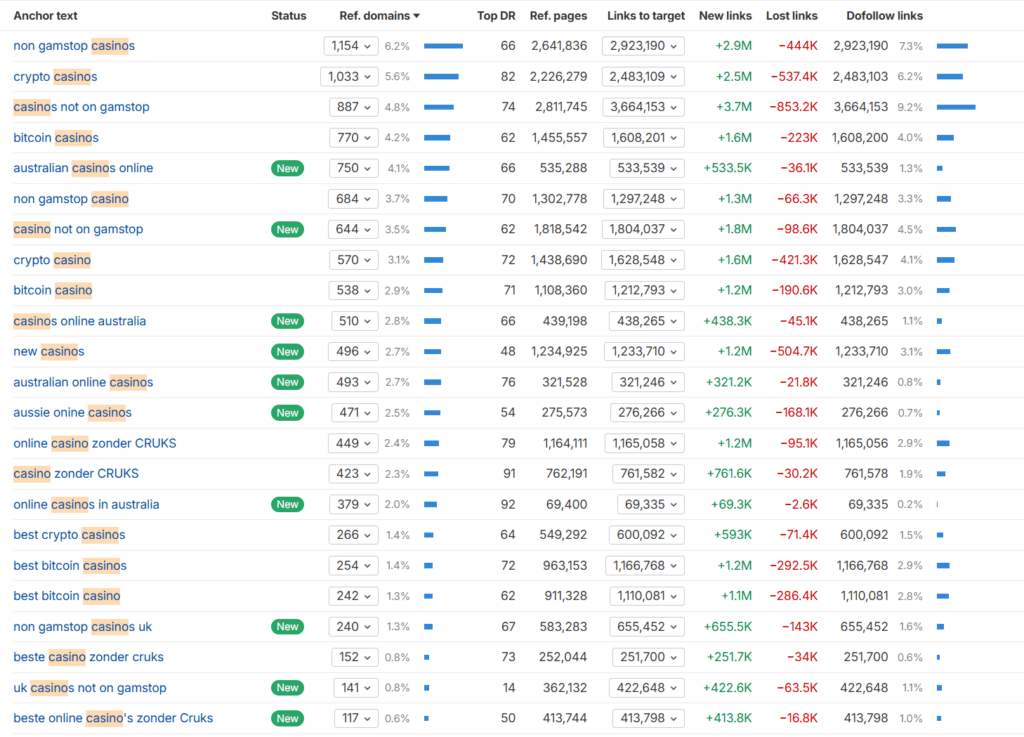1024x737 pixels.
Task: Click the 'aussie onine casinos' anchor link
Action: [72, 412]
